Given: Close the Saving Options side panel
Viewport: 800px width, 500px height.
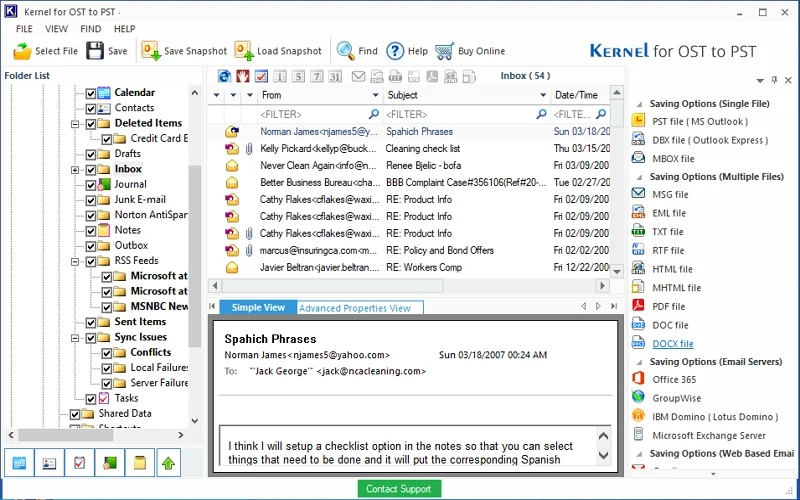Looking at the screenshot, I should click(788, 80).
